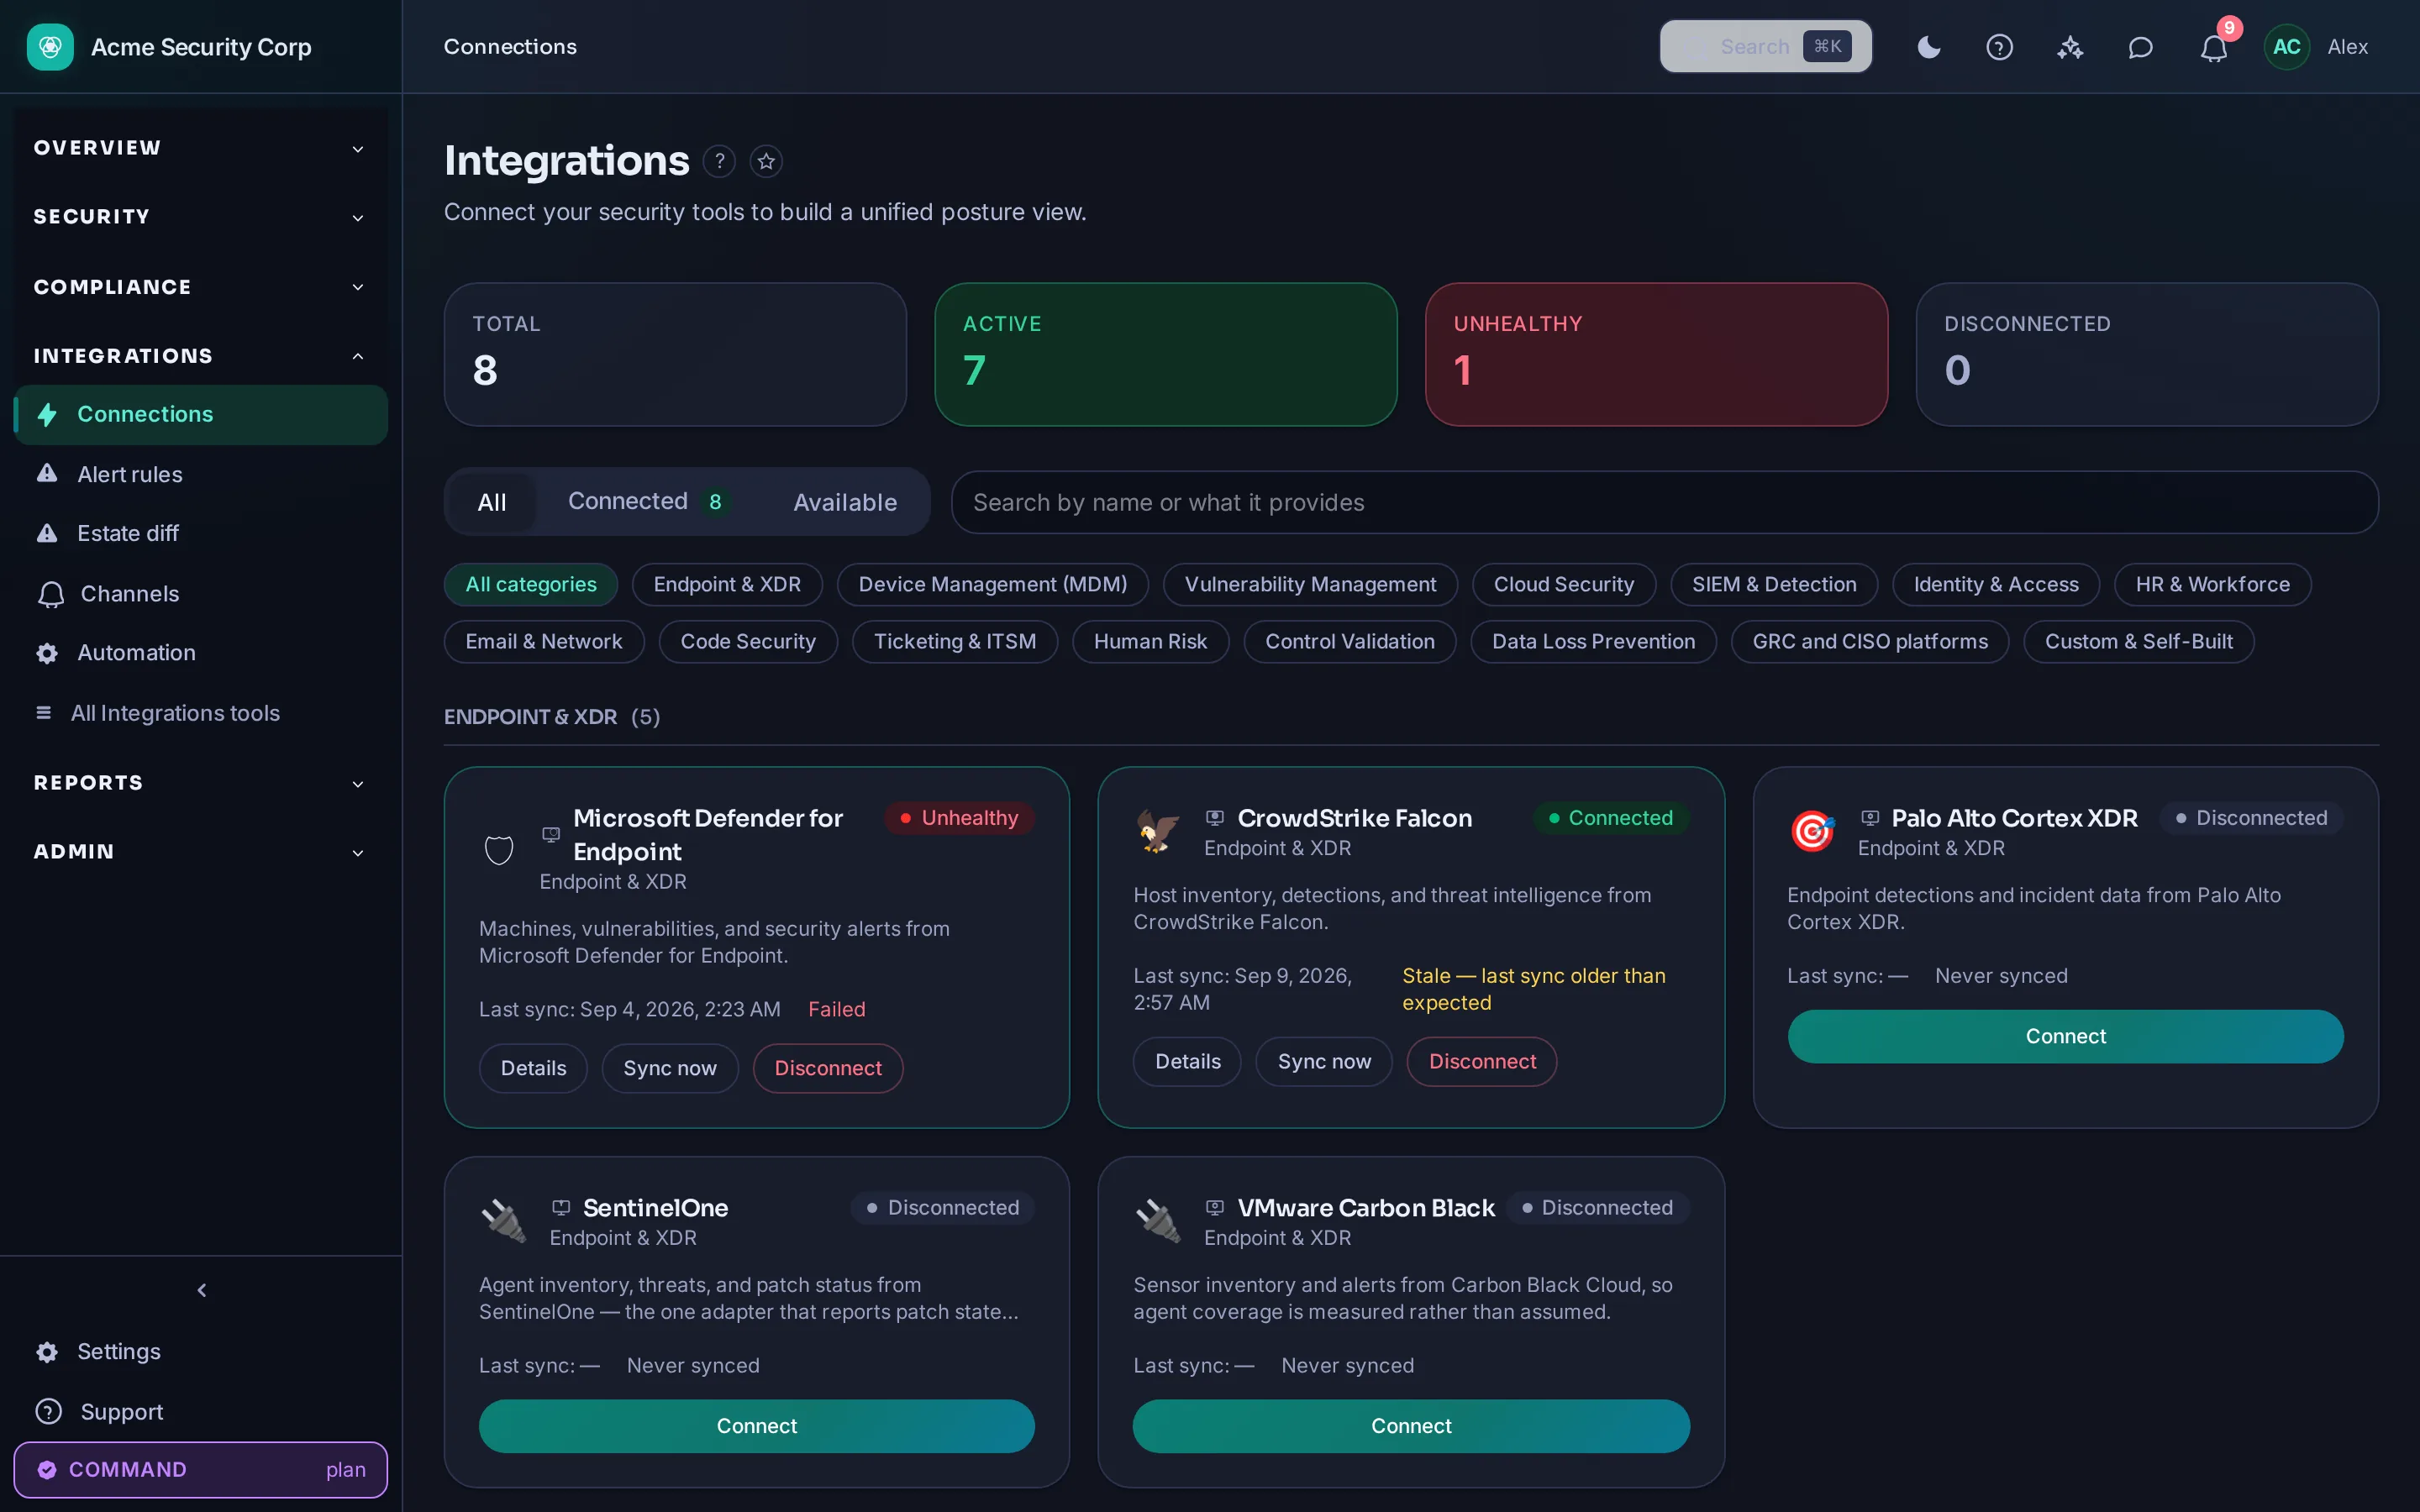This screenshot has height=1512, width=2420.
Task: Click the question mark beside Integrations heading
Action: pyautogui.click(x=719, y=161)
